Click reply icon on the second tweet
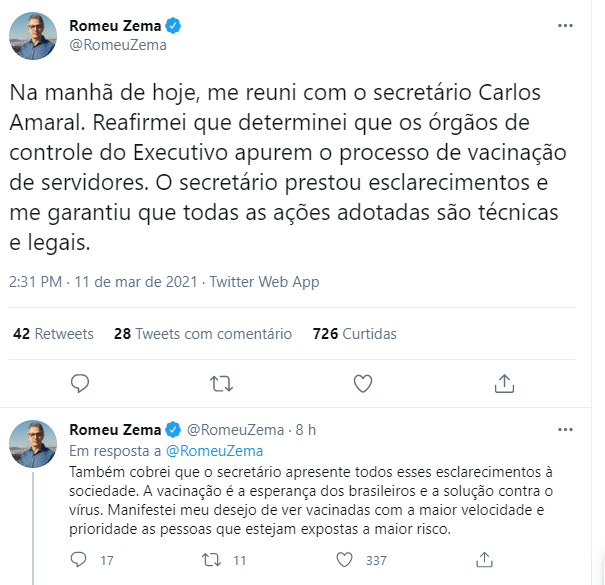This screenshot has height=585, width=605. tap(82, 560)
